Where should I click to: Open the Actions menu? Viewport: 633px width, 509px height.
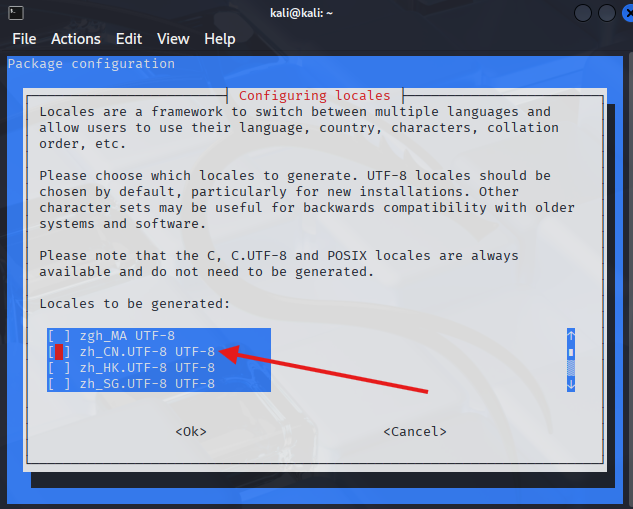click(76, 39)
